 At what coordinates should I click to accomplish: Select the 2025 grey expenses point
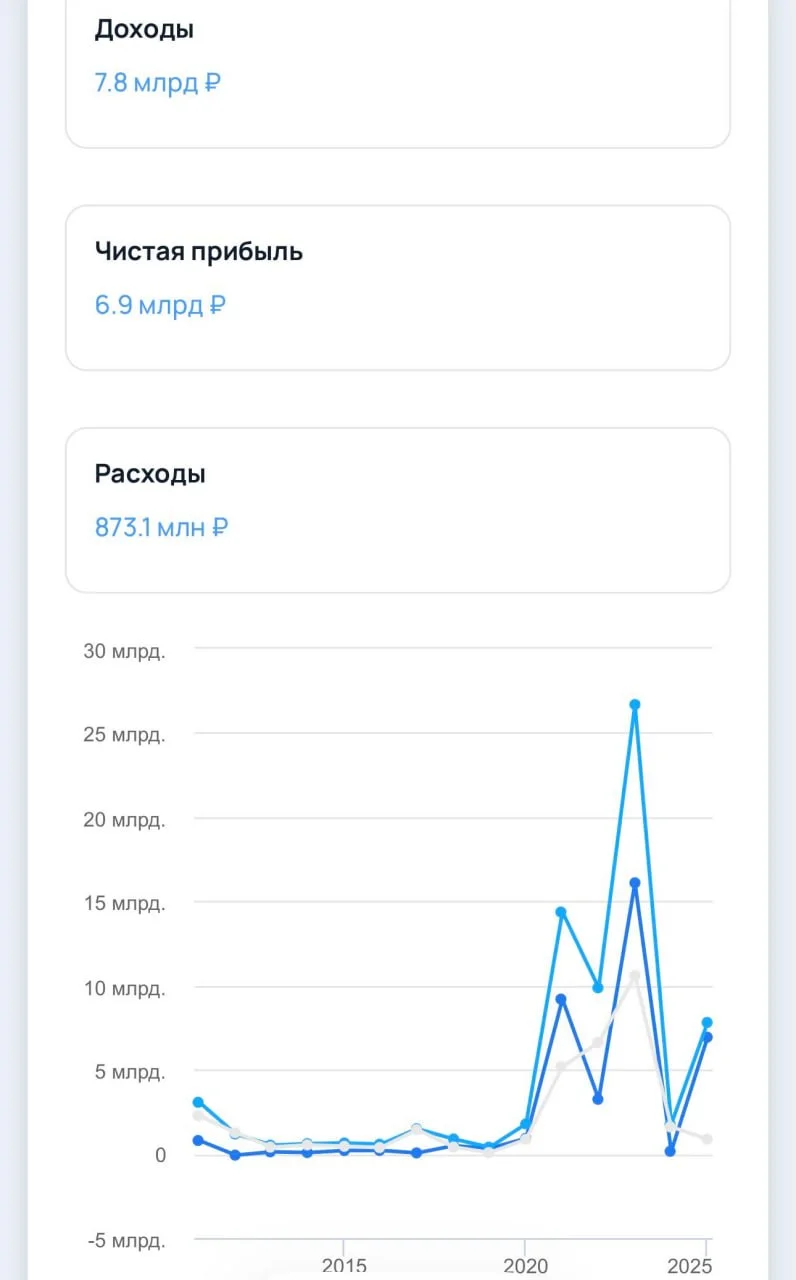point(706,1139)
